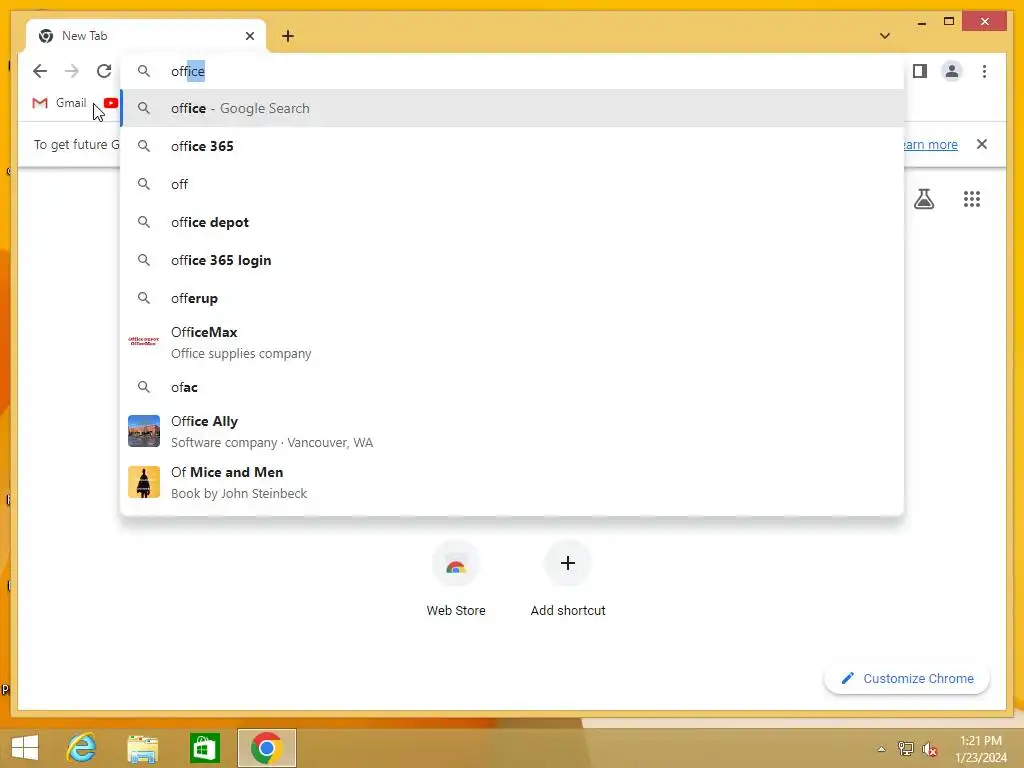The width and height of the screenshot is (1024, 768).
Task: Click the address bar containing office
Action: (512, 71)
